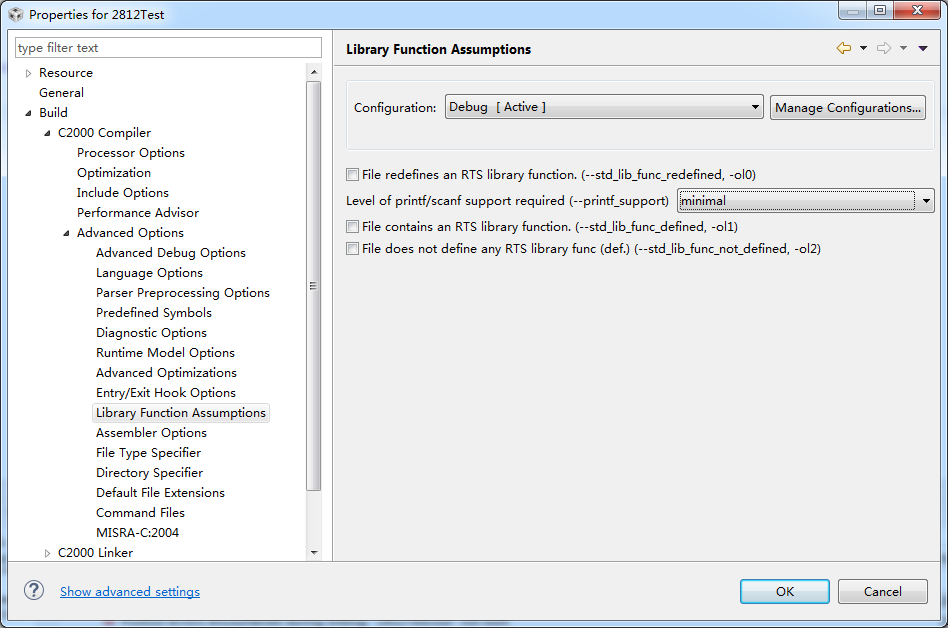
Task: Collapse the Build tree node
Action: click(28, 113)
